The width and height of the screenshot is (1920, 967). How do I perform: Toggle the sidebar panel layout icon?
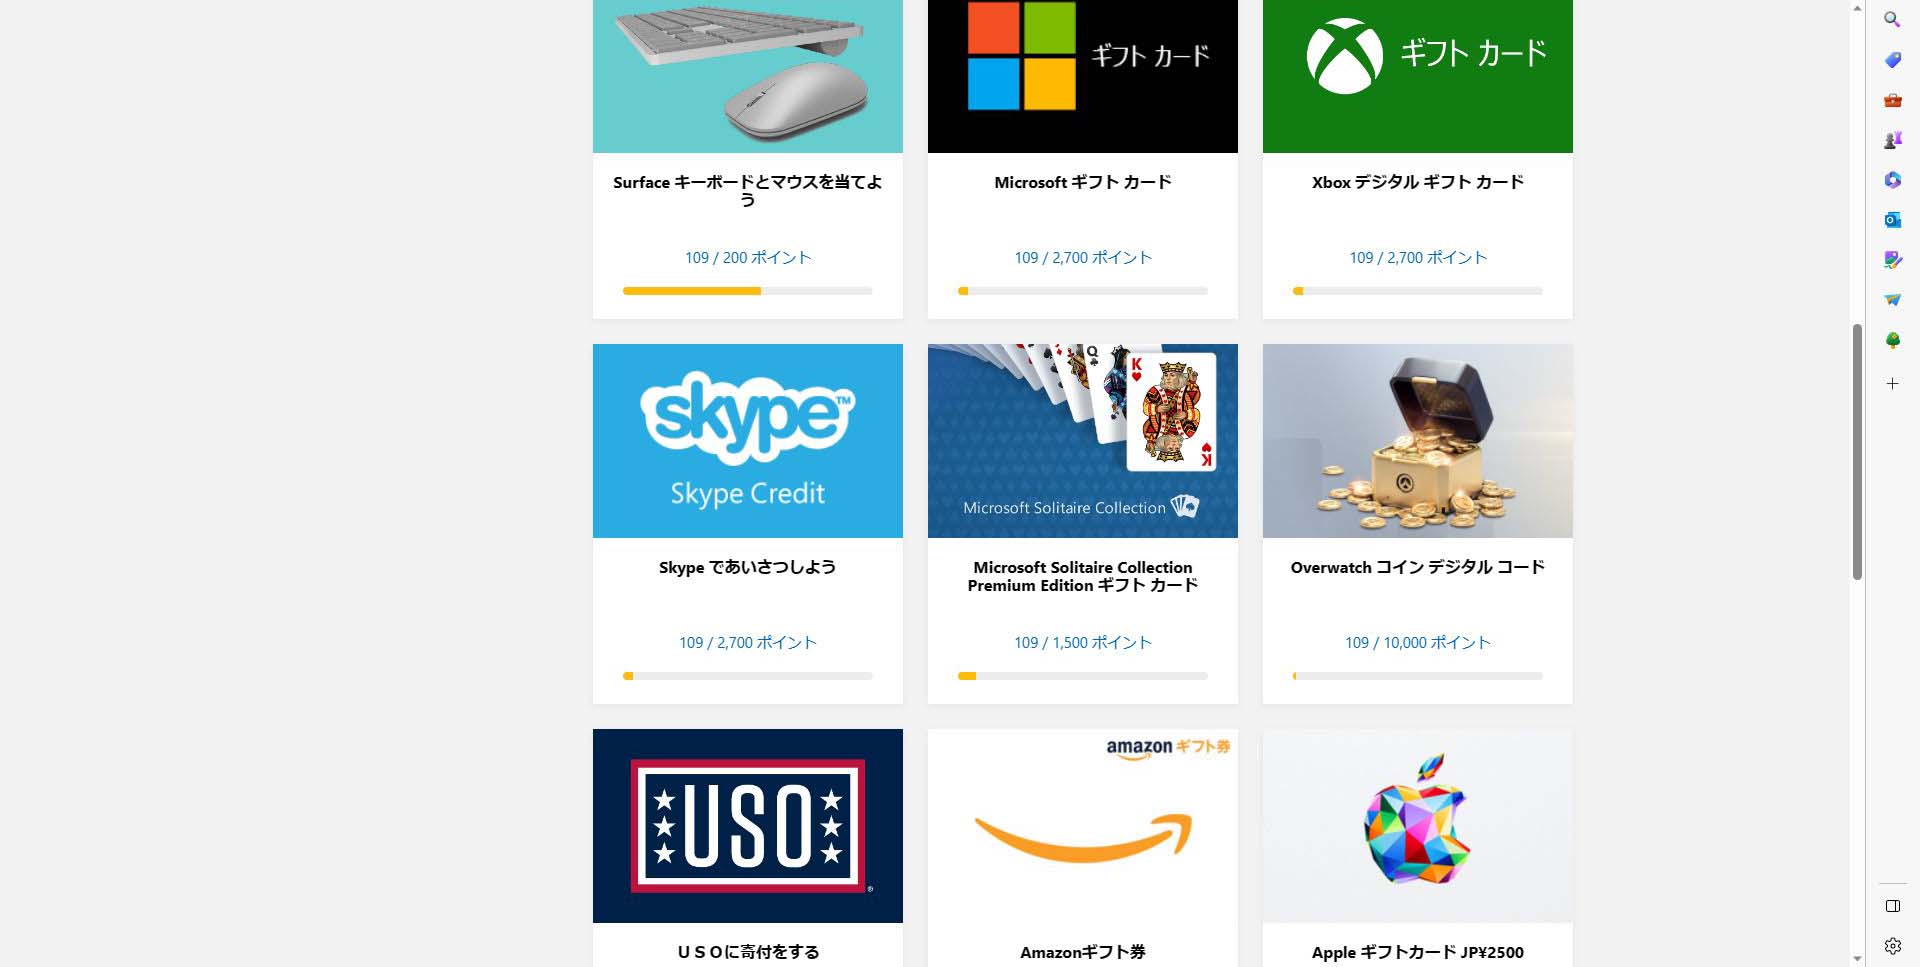tap(1892, 906)
